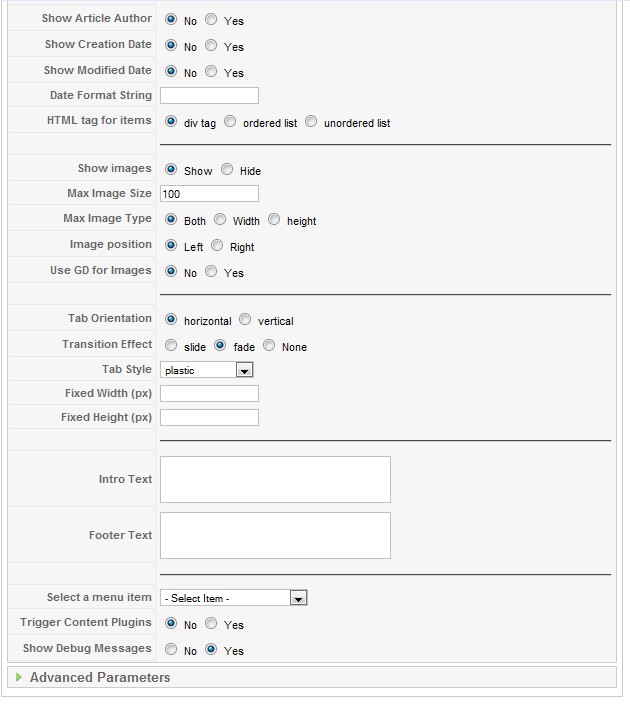Click inside the Intro Text area
This screenshot has width=630, height=712.
[275, 480]
